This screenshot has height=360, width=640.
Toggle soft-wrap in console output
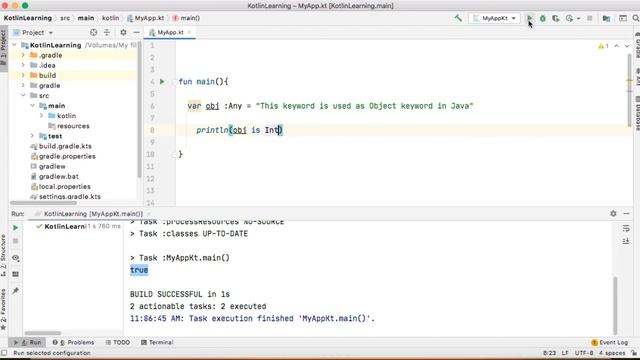pyautogui.click(x=626, y=228)
